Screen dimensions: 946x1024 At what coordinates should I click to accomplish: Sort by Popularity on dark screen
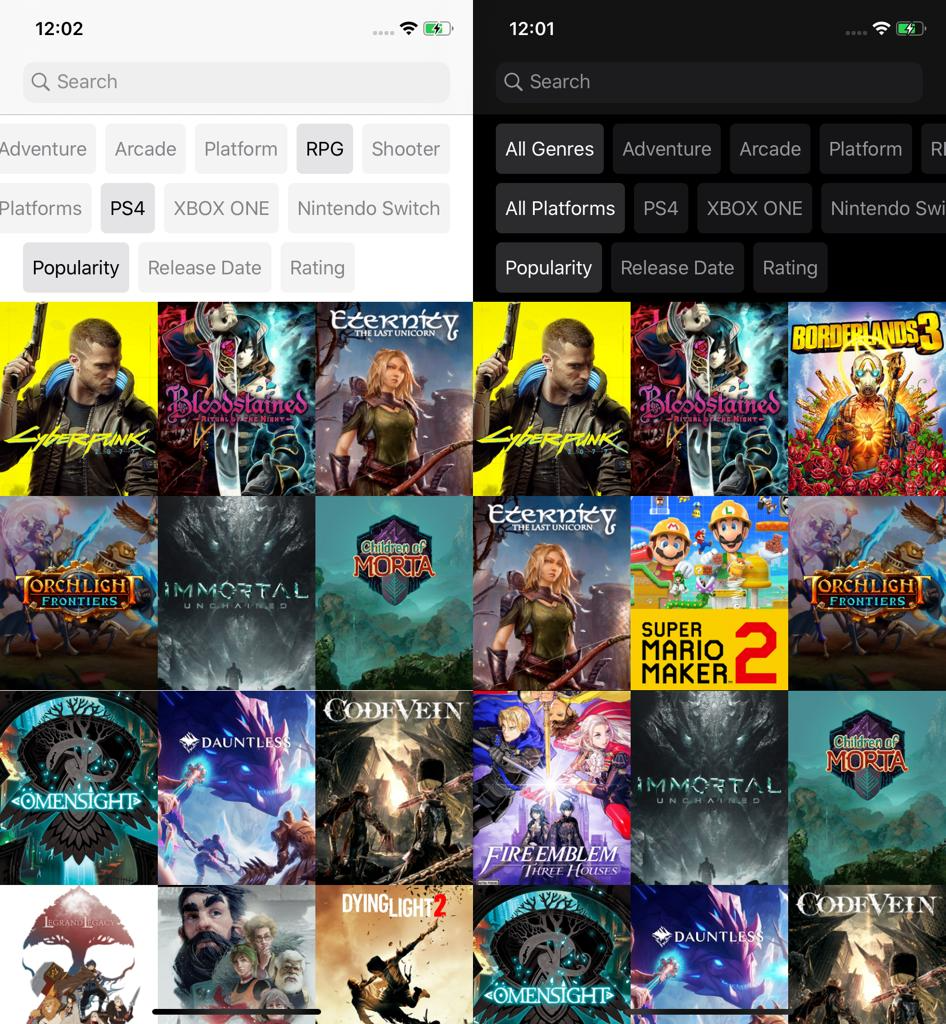coord(548,268)
